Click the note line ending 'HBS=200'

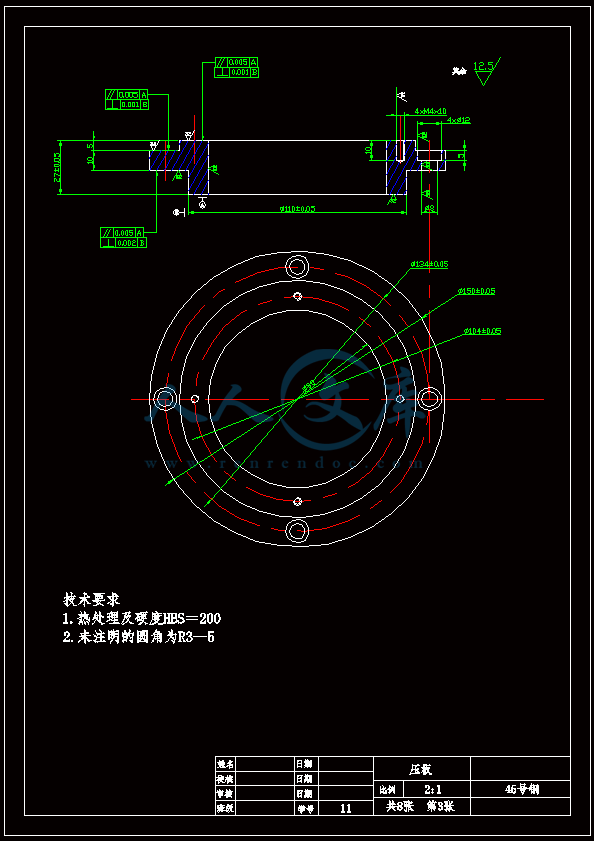click(142, 618)
